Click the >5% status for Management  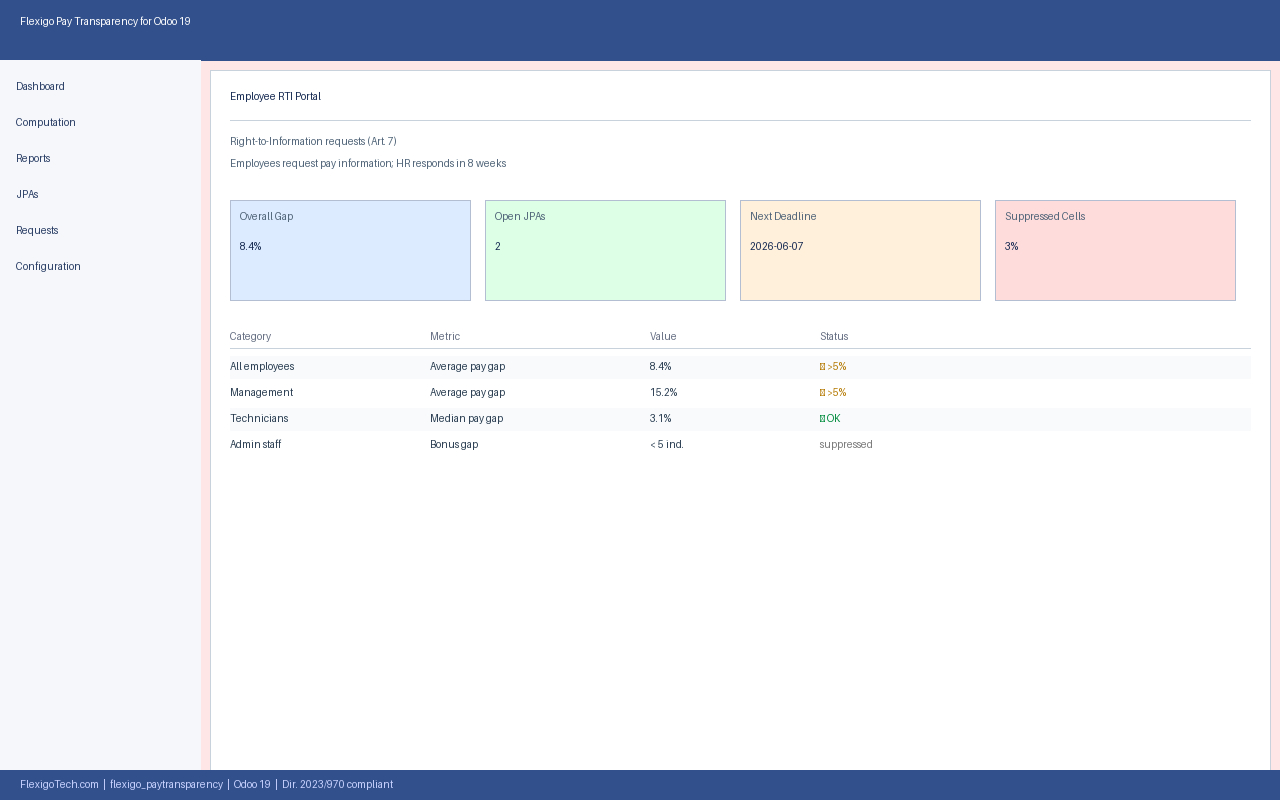point(833,393)
